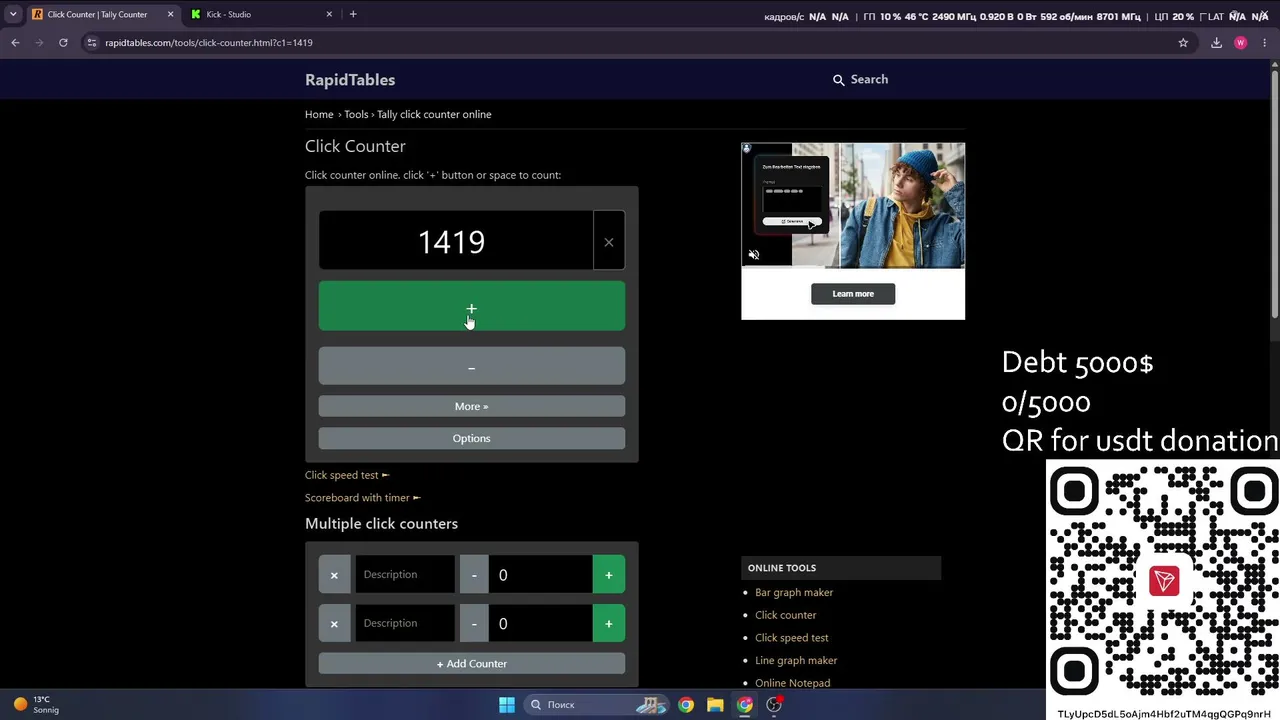Open the OBS Studio taskbar icon

(774, 705)
